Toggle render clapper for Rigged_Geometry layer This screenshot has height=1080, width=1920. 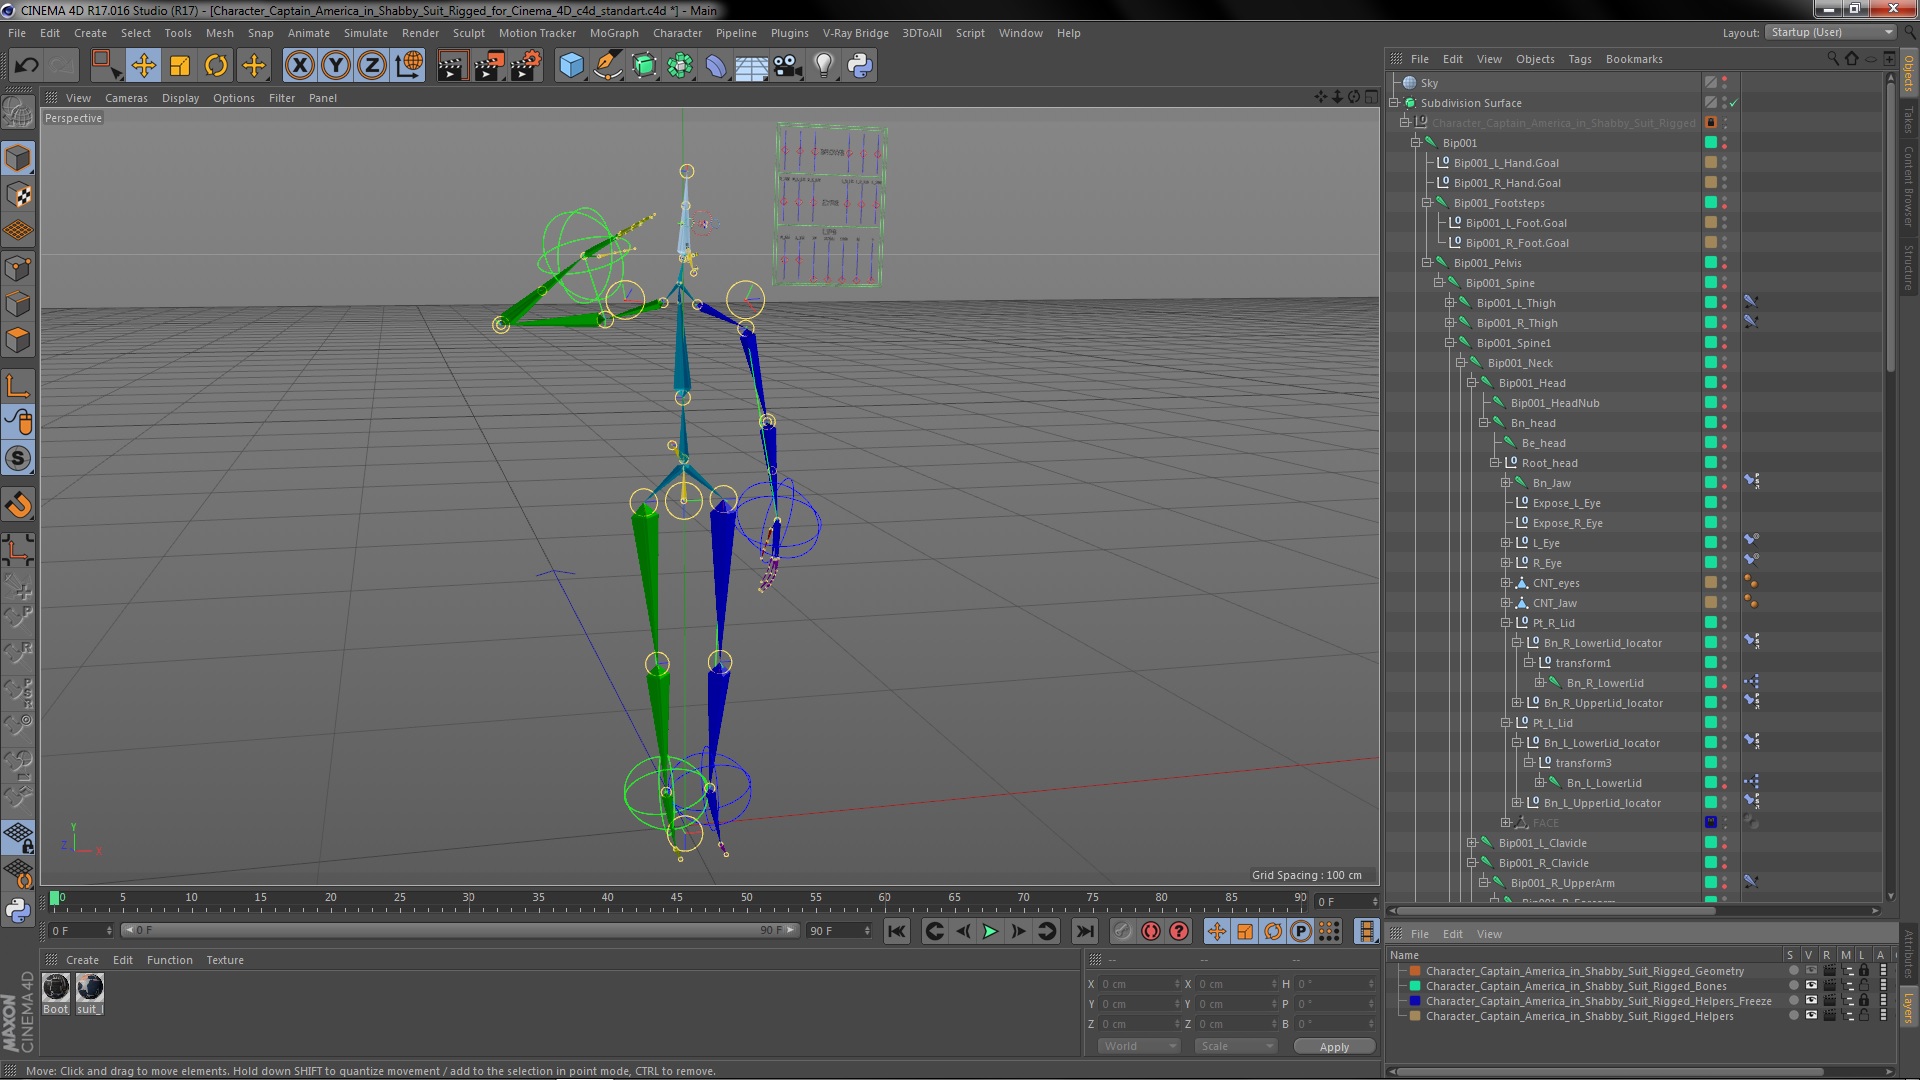[1829, 971]
